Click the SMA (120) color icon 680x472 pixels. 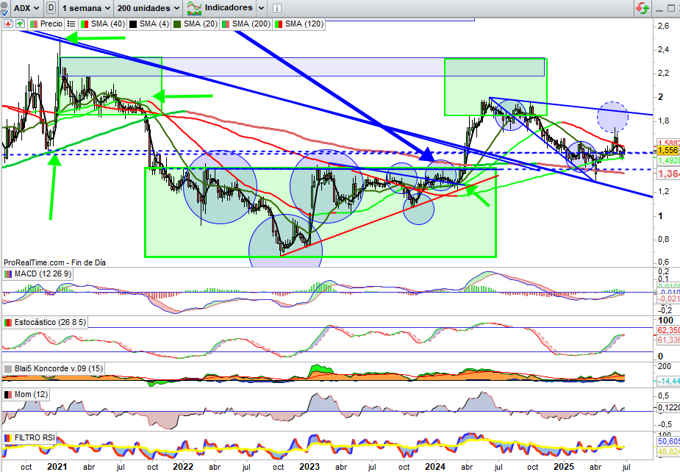(278, 24)
